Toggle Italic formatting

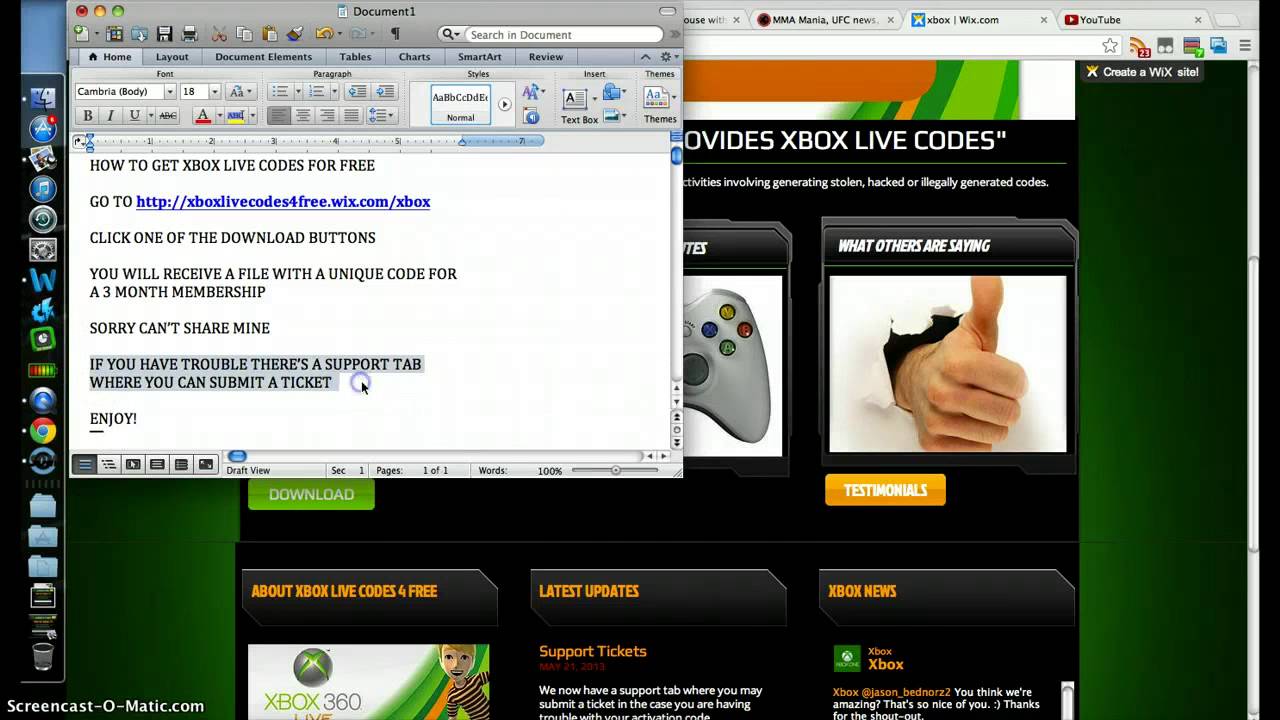pos(111,116)
